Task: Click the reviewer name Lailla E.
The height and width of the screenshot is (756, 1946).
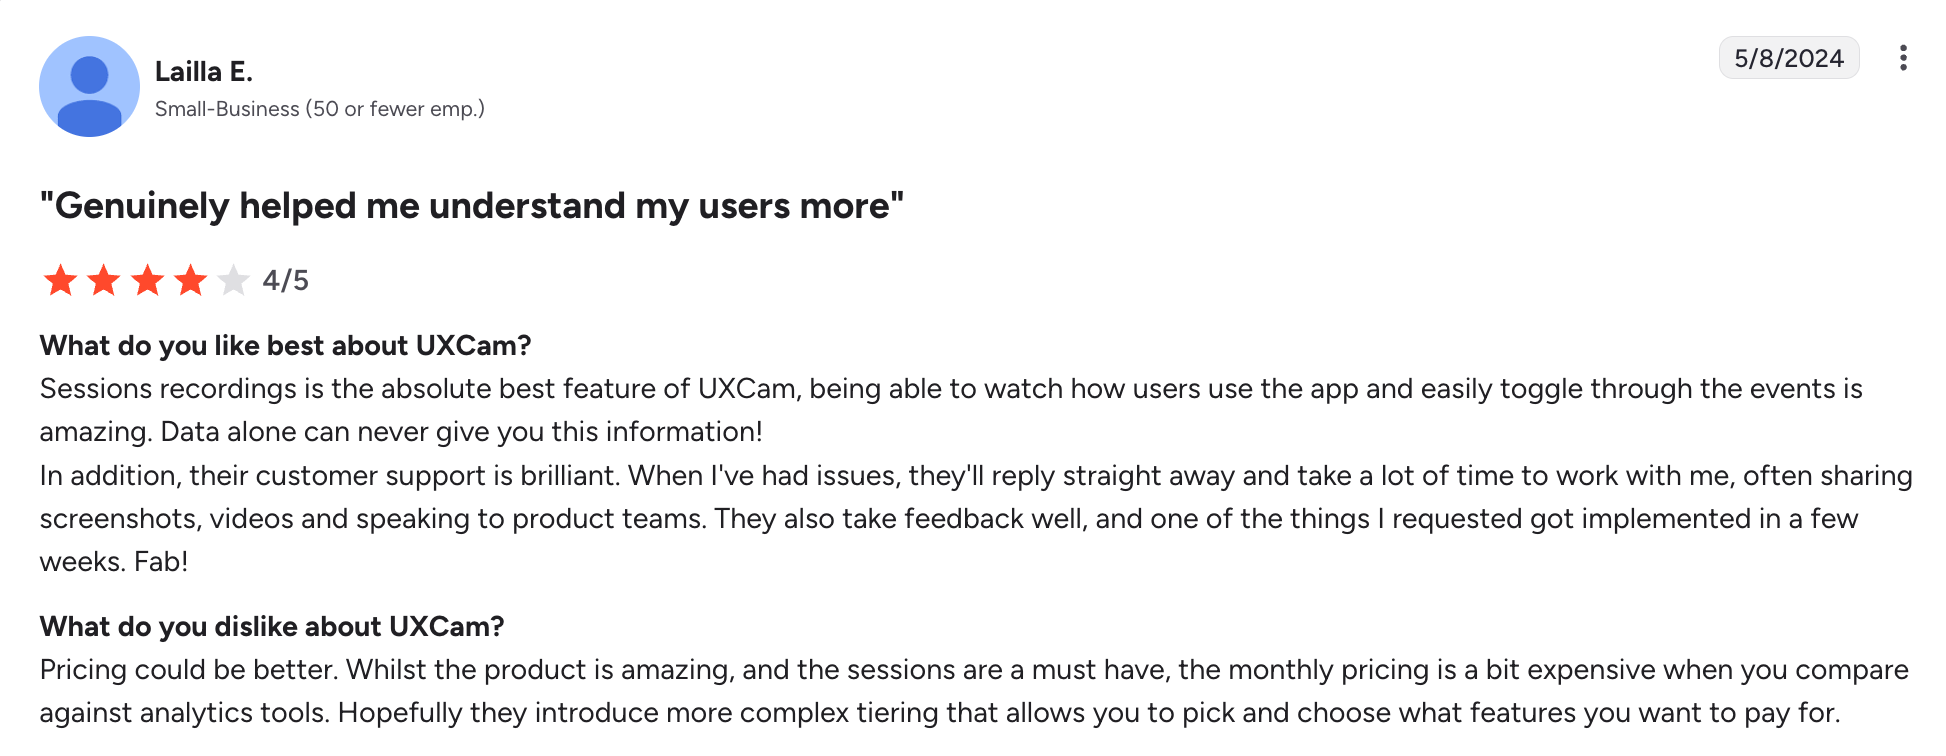Action: tap(204, 72)
